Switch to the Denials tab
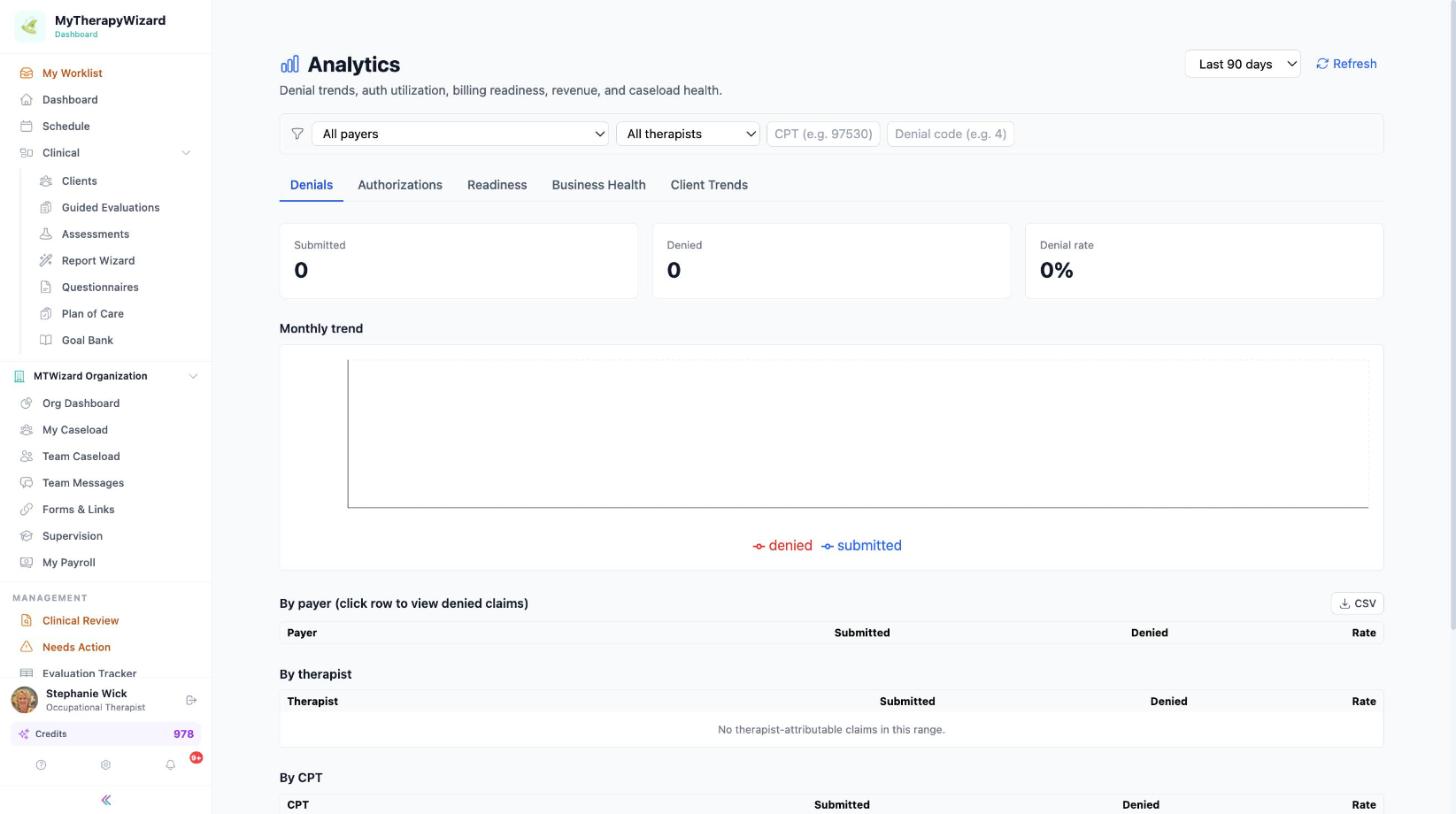The width and height of the screenshot is (1456, 814). [x=311, y=185]
